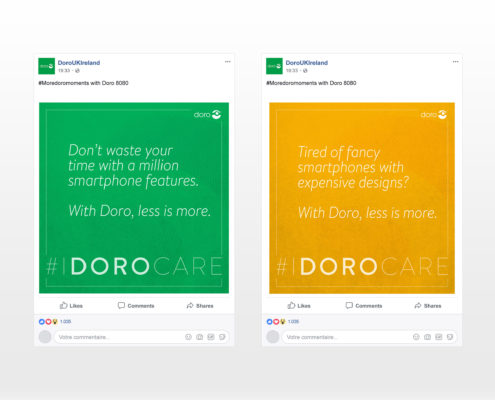Click blue Like reaction under yellow post
Image resolution: width=495 pixels, height=400 pixels.
click(x=270, y=322)
